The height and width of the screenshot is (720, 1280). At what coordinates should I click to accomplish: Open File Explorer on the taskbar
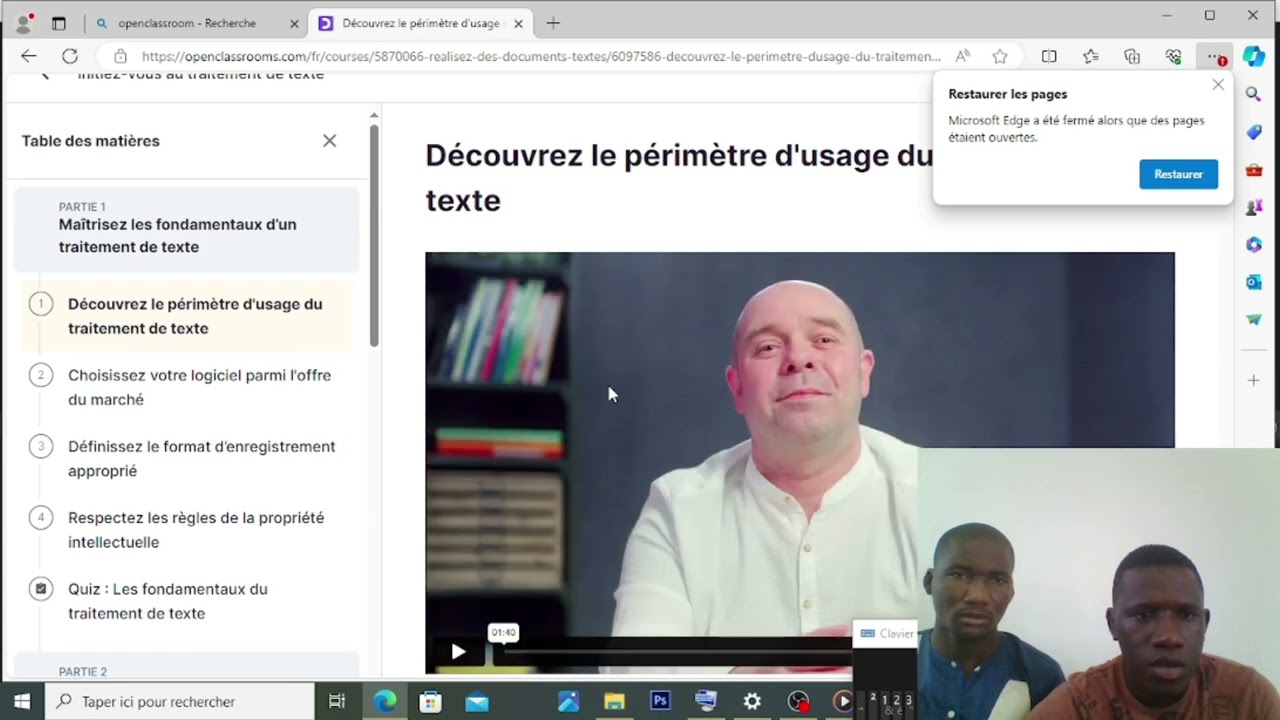click(614, 701)
